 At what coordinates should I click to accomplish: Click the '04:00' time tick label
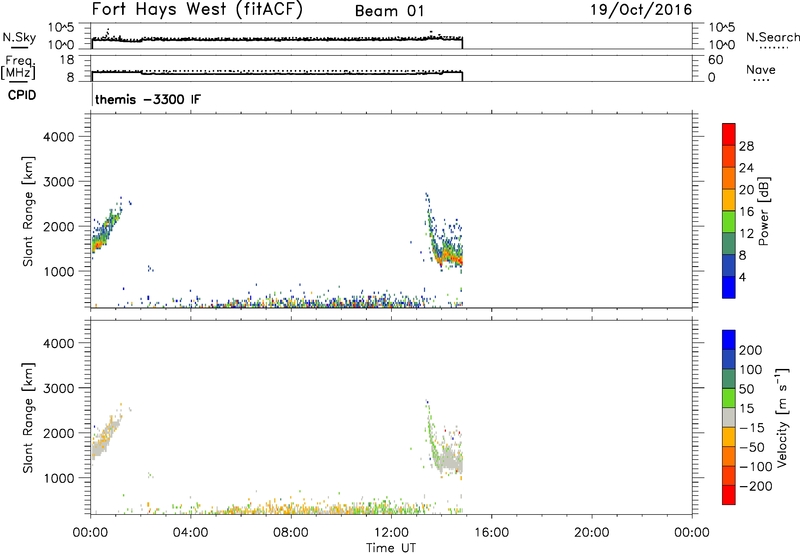coord(190,533)
